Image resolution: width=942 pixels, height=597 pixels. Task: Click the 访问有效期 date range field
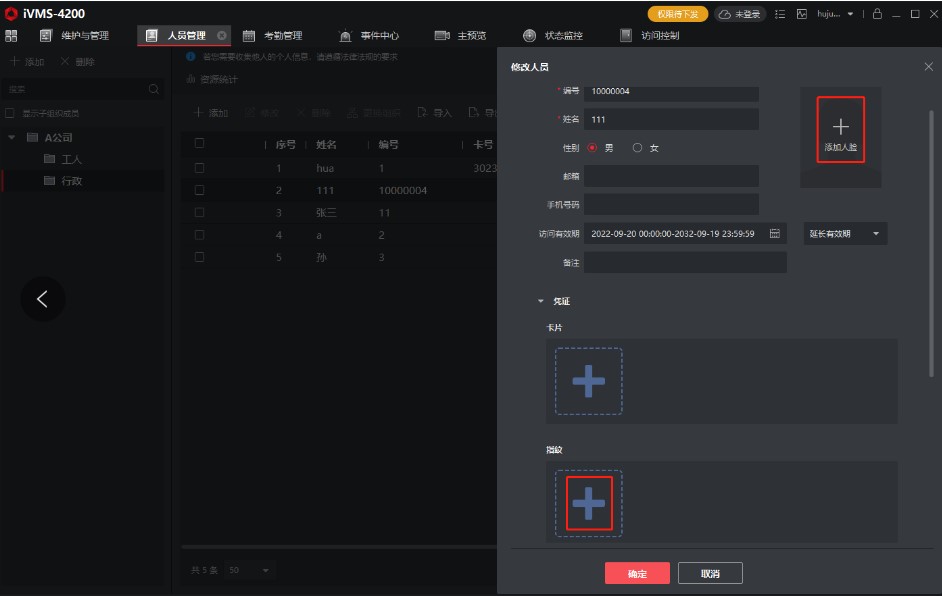pos(685,234)
